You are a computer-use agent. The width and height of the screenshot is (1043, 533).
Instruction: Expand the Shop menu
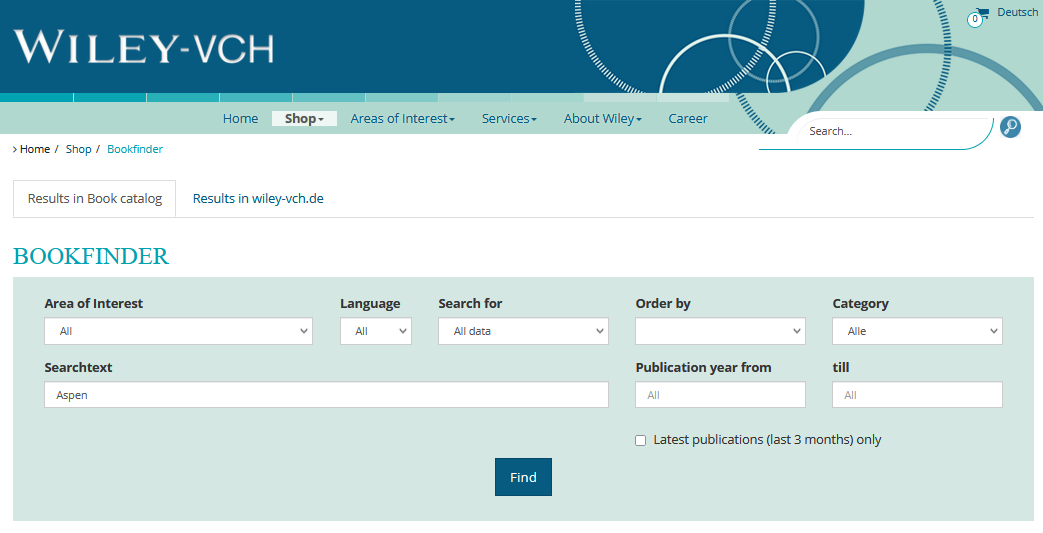pos(304,118)
